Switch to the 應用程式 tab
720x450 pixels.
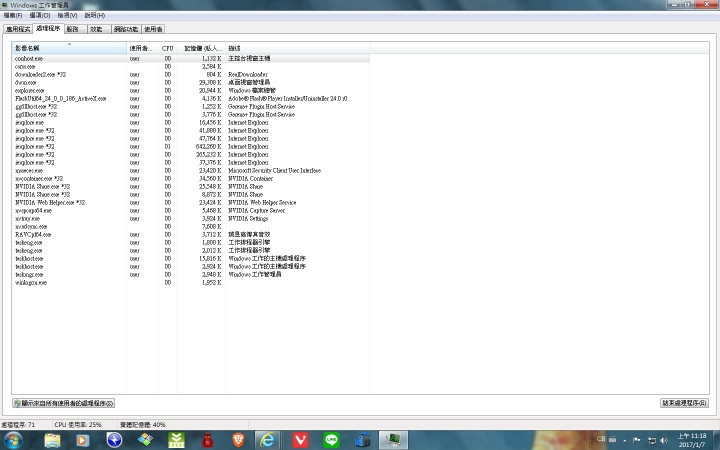pos(18,29)
